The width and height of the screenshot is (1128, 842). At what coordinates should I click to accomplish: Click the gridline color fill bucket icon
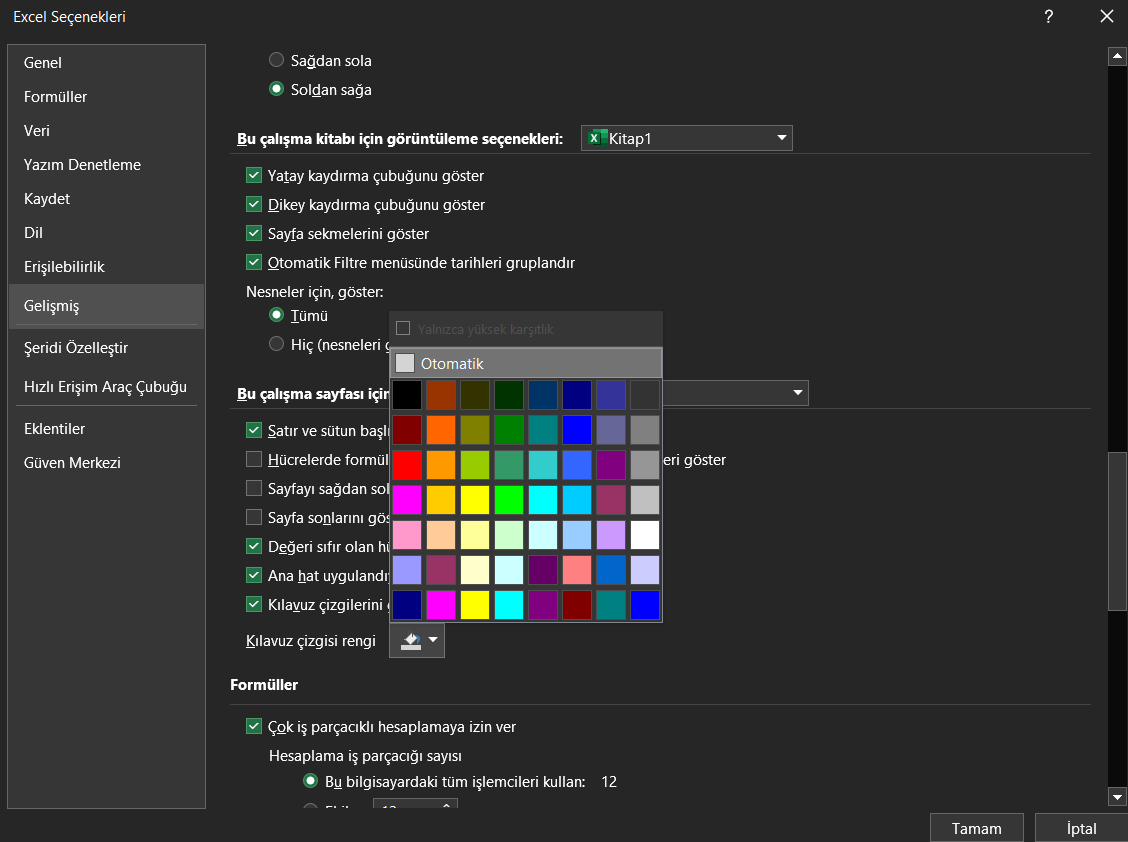(x=410, y=640)
